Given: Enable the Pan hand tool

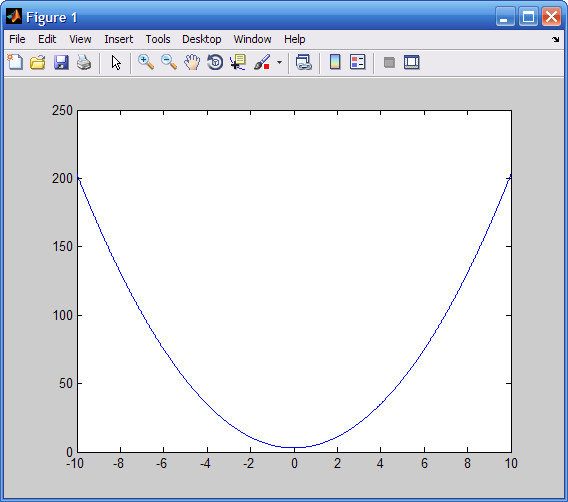Looking at the screenshot, I should [x=192, y=62].
